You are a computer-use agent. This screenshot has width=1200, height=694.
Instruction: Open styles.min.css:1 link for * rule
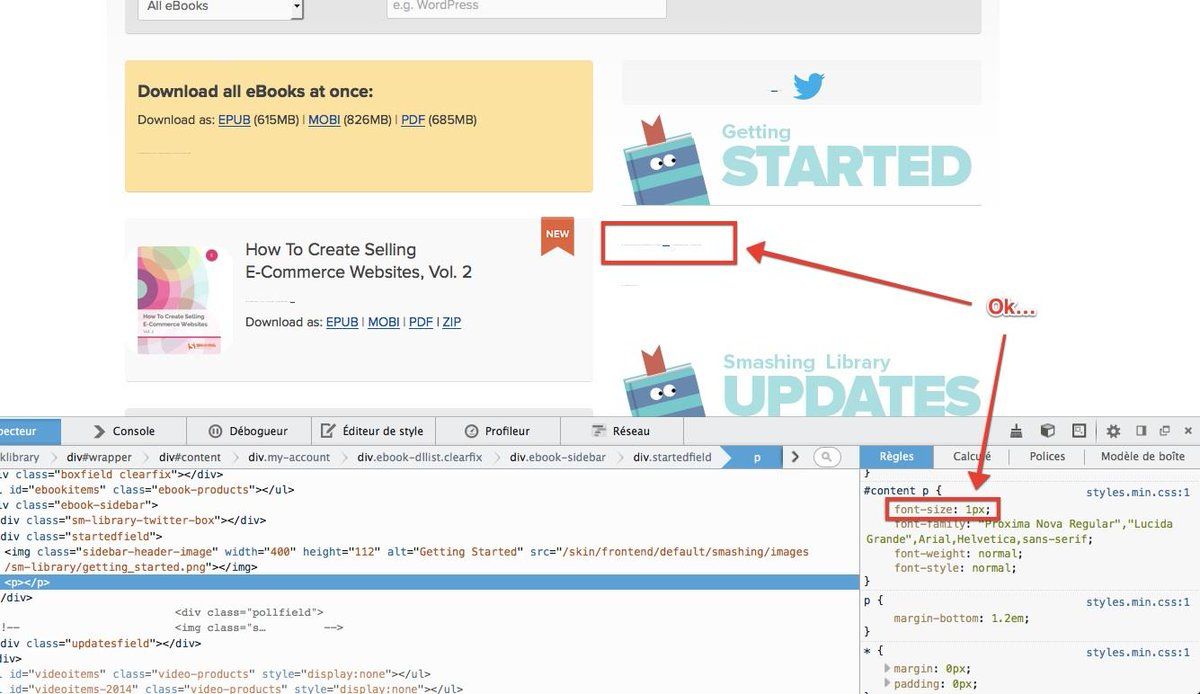pyautogui.click(x=1138, y=652)
